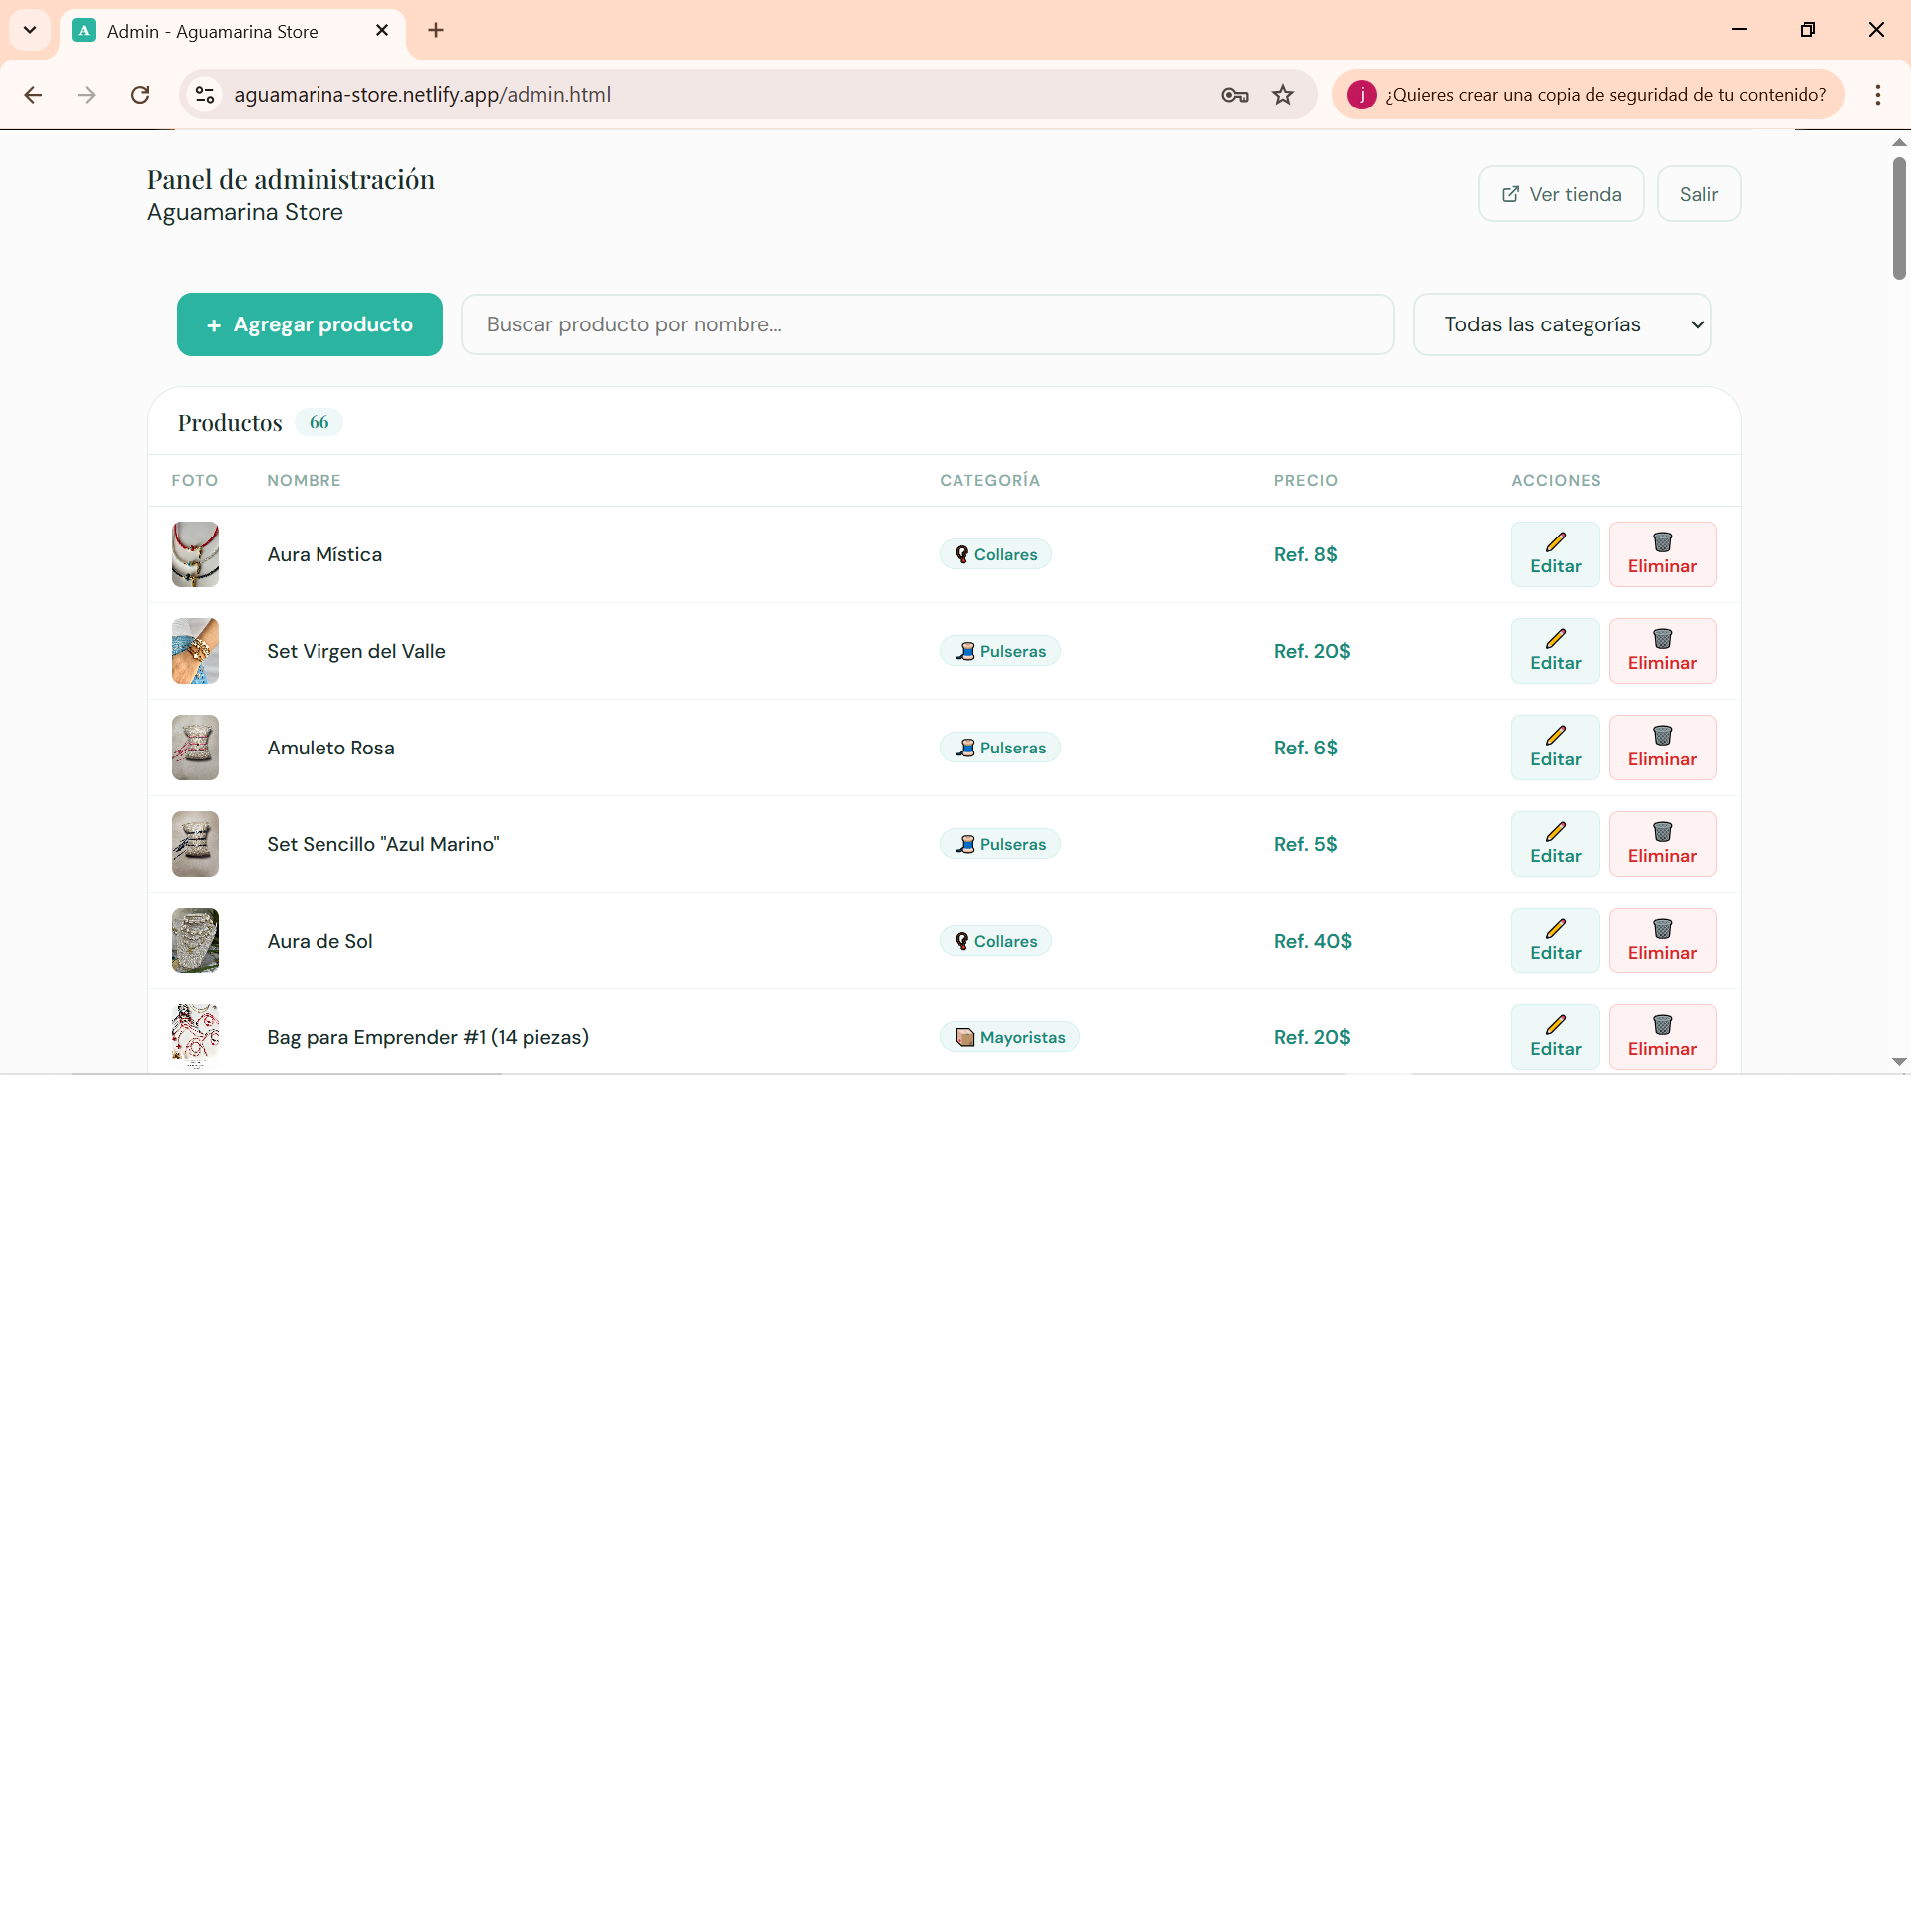Click the Aura de Sol product thumbnail
The height and width of the screenshot is (1932, 1911).
(x=195, y=940)
